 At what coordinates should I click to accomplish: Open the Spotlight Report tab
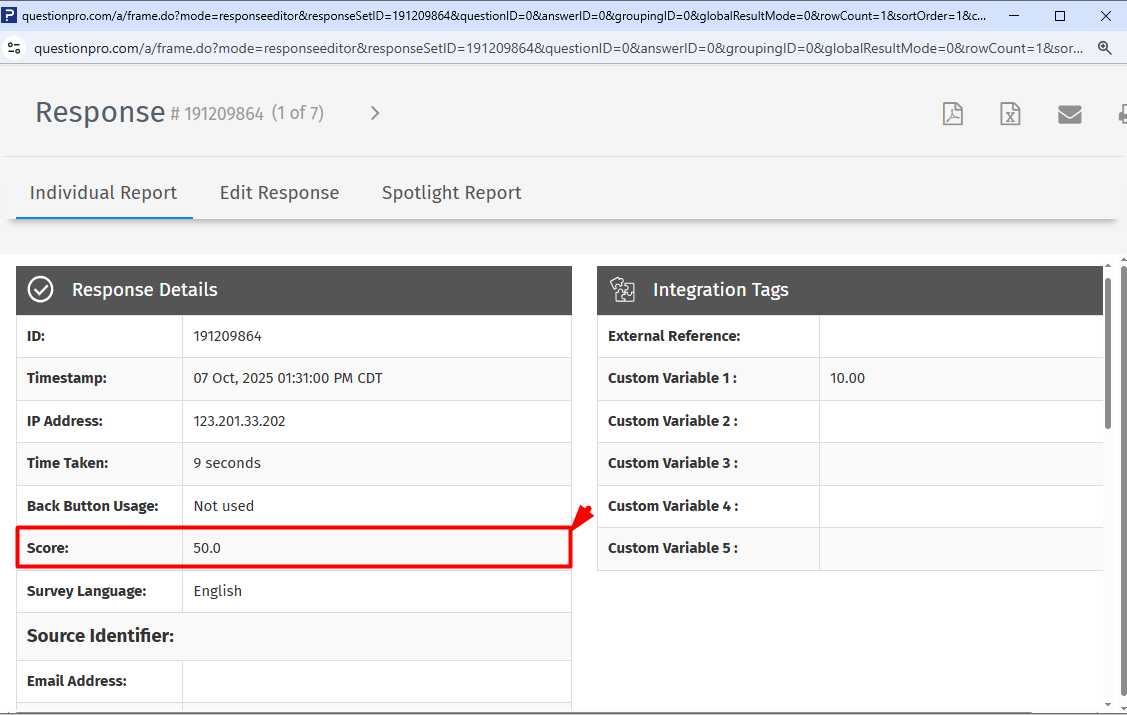click(451, 193)
